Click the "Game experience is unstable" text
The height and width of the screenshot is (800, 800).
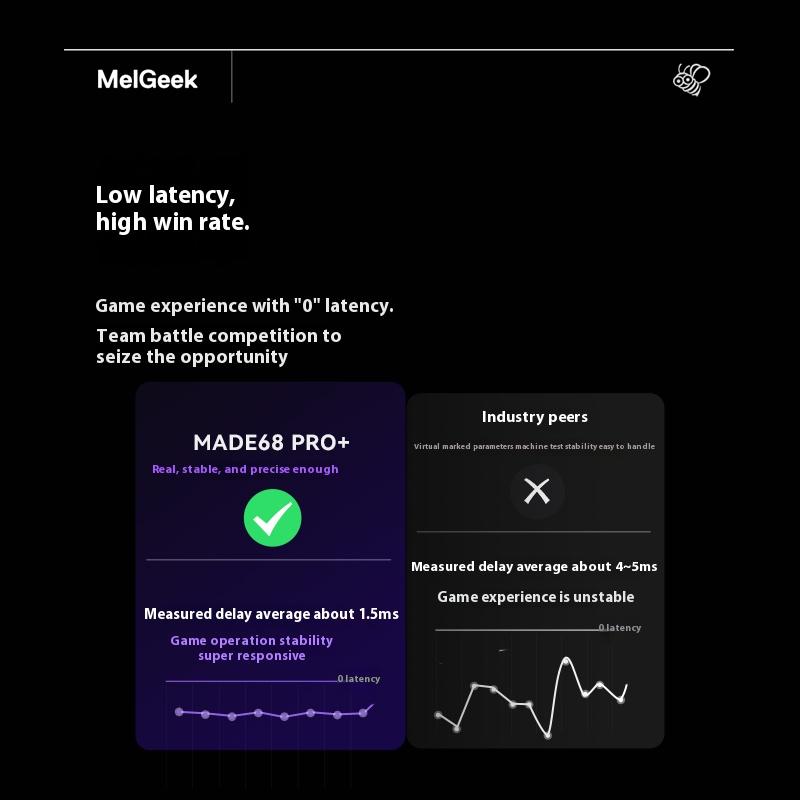[535, 597]
